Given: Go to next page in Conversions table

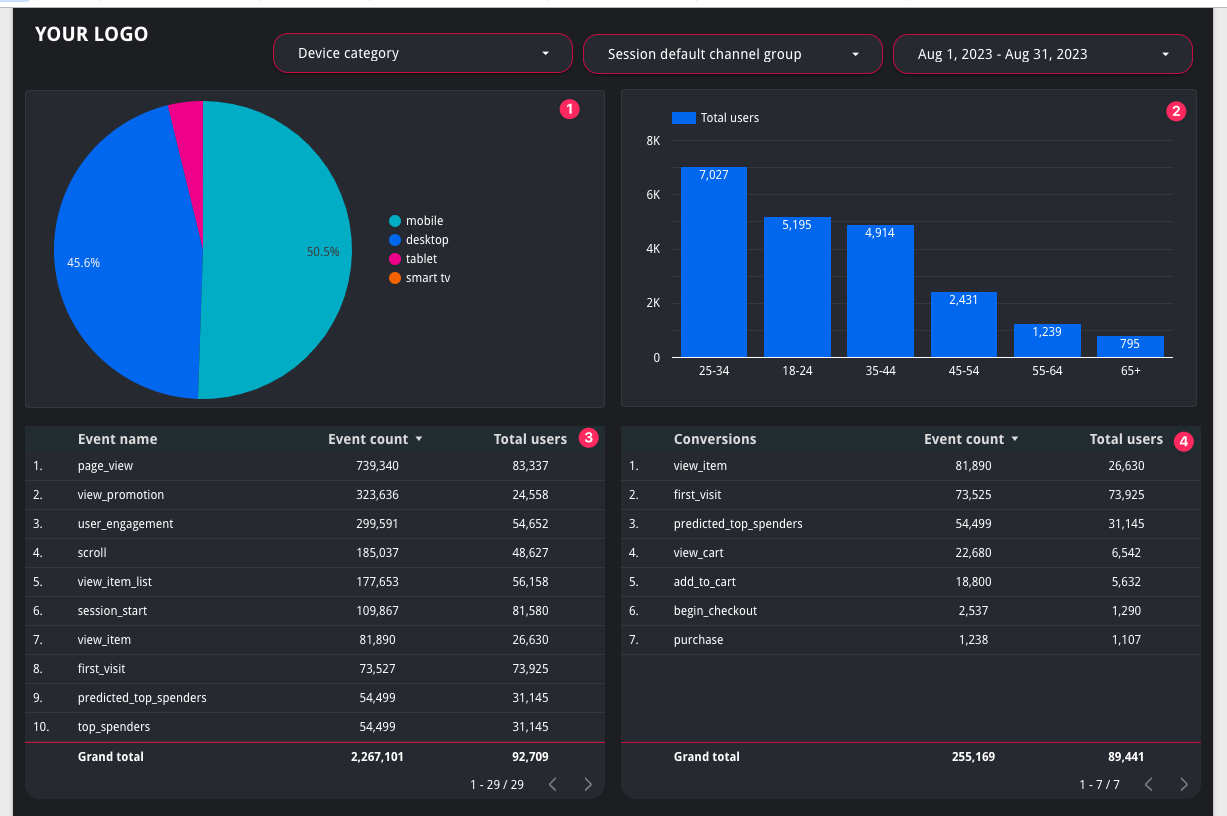Looking at the screenshot, I should coord(1184,785).
